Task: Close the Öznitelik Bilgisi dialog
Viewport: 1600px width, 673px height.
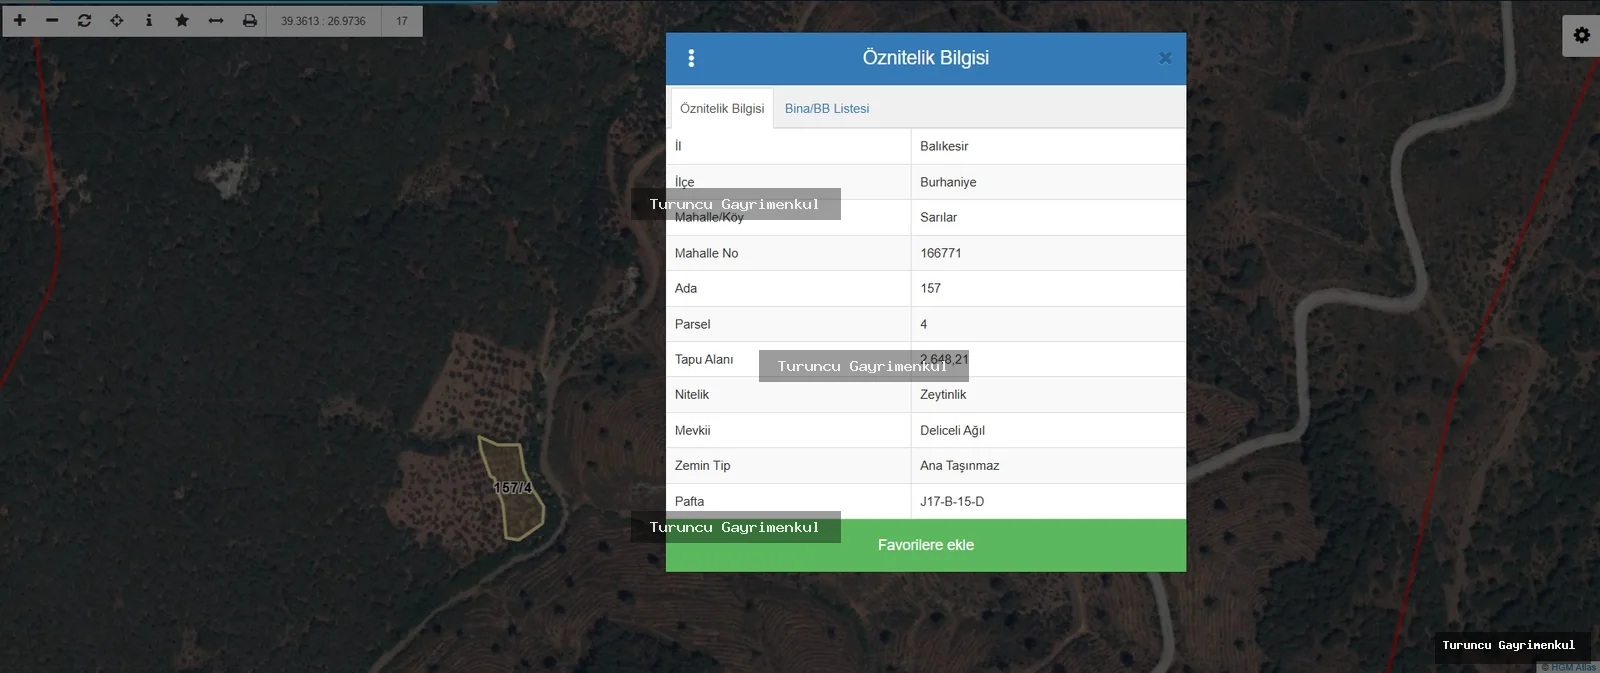Action: pyautogui.click(x=1165, y=58)
